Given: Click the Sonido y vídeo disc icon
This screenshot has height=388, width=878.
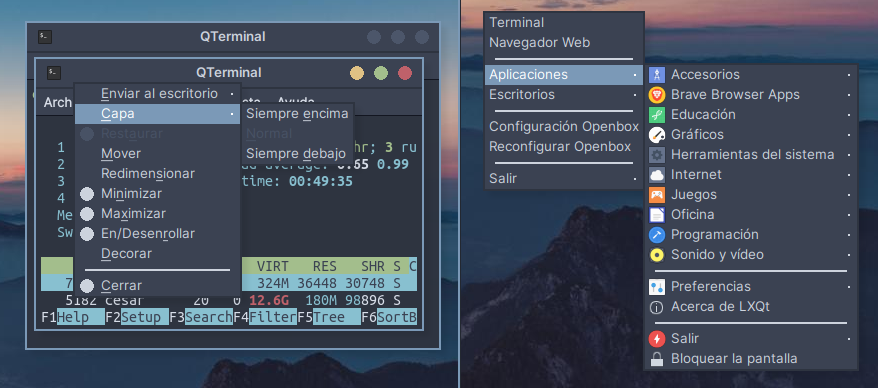Looking at the screenshot, I should point(656,255).
